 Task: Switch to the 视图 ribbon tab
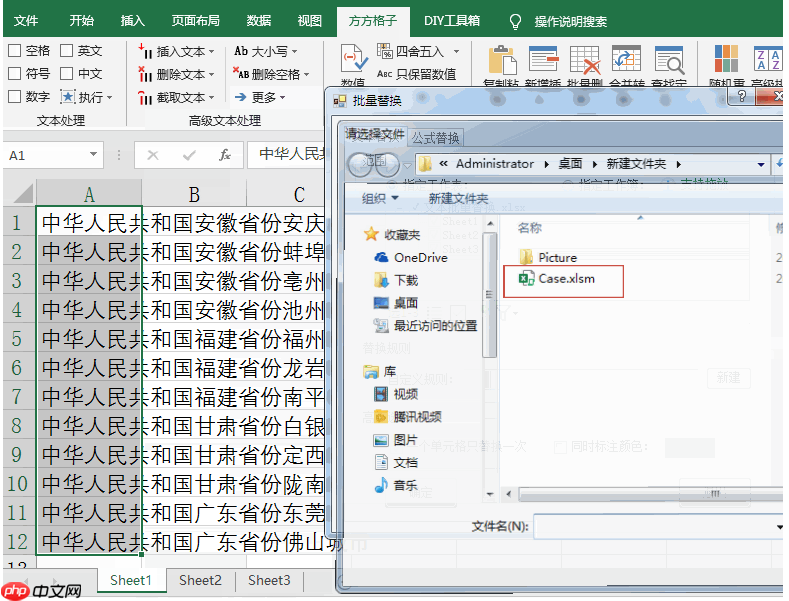pyautogui.click(x=309, y=21)
